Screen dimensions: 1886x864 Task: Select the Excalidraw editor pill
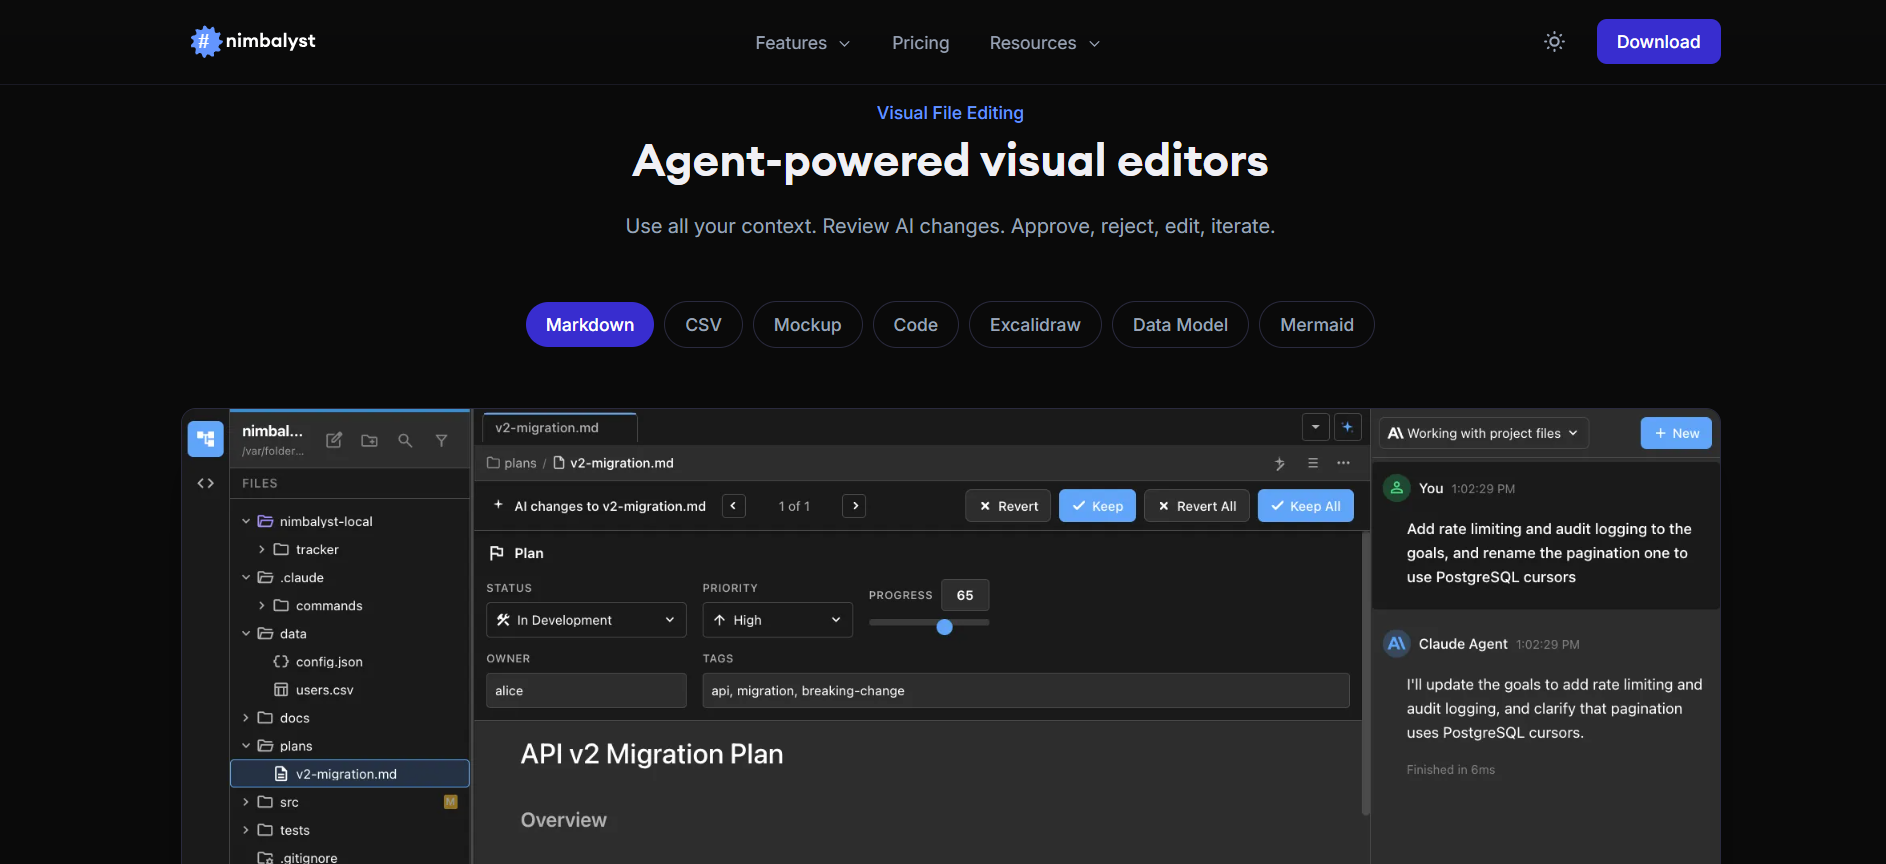point(1034,325)
